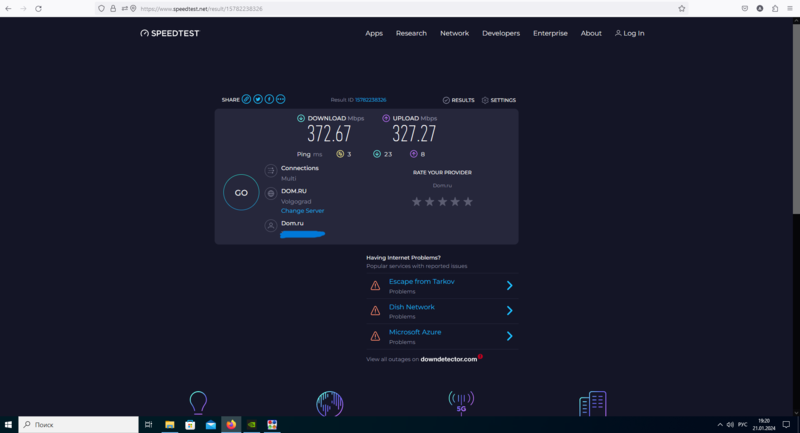Bookmark this page with the star

pyautogui.click(x=682, y=9)
